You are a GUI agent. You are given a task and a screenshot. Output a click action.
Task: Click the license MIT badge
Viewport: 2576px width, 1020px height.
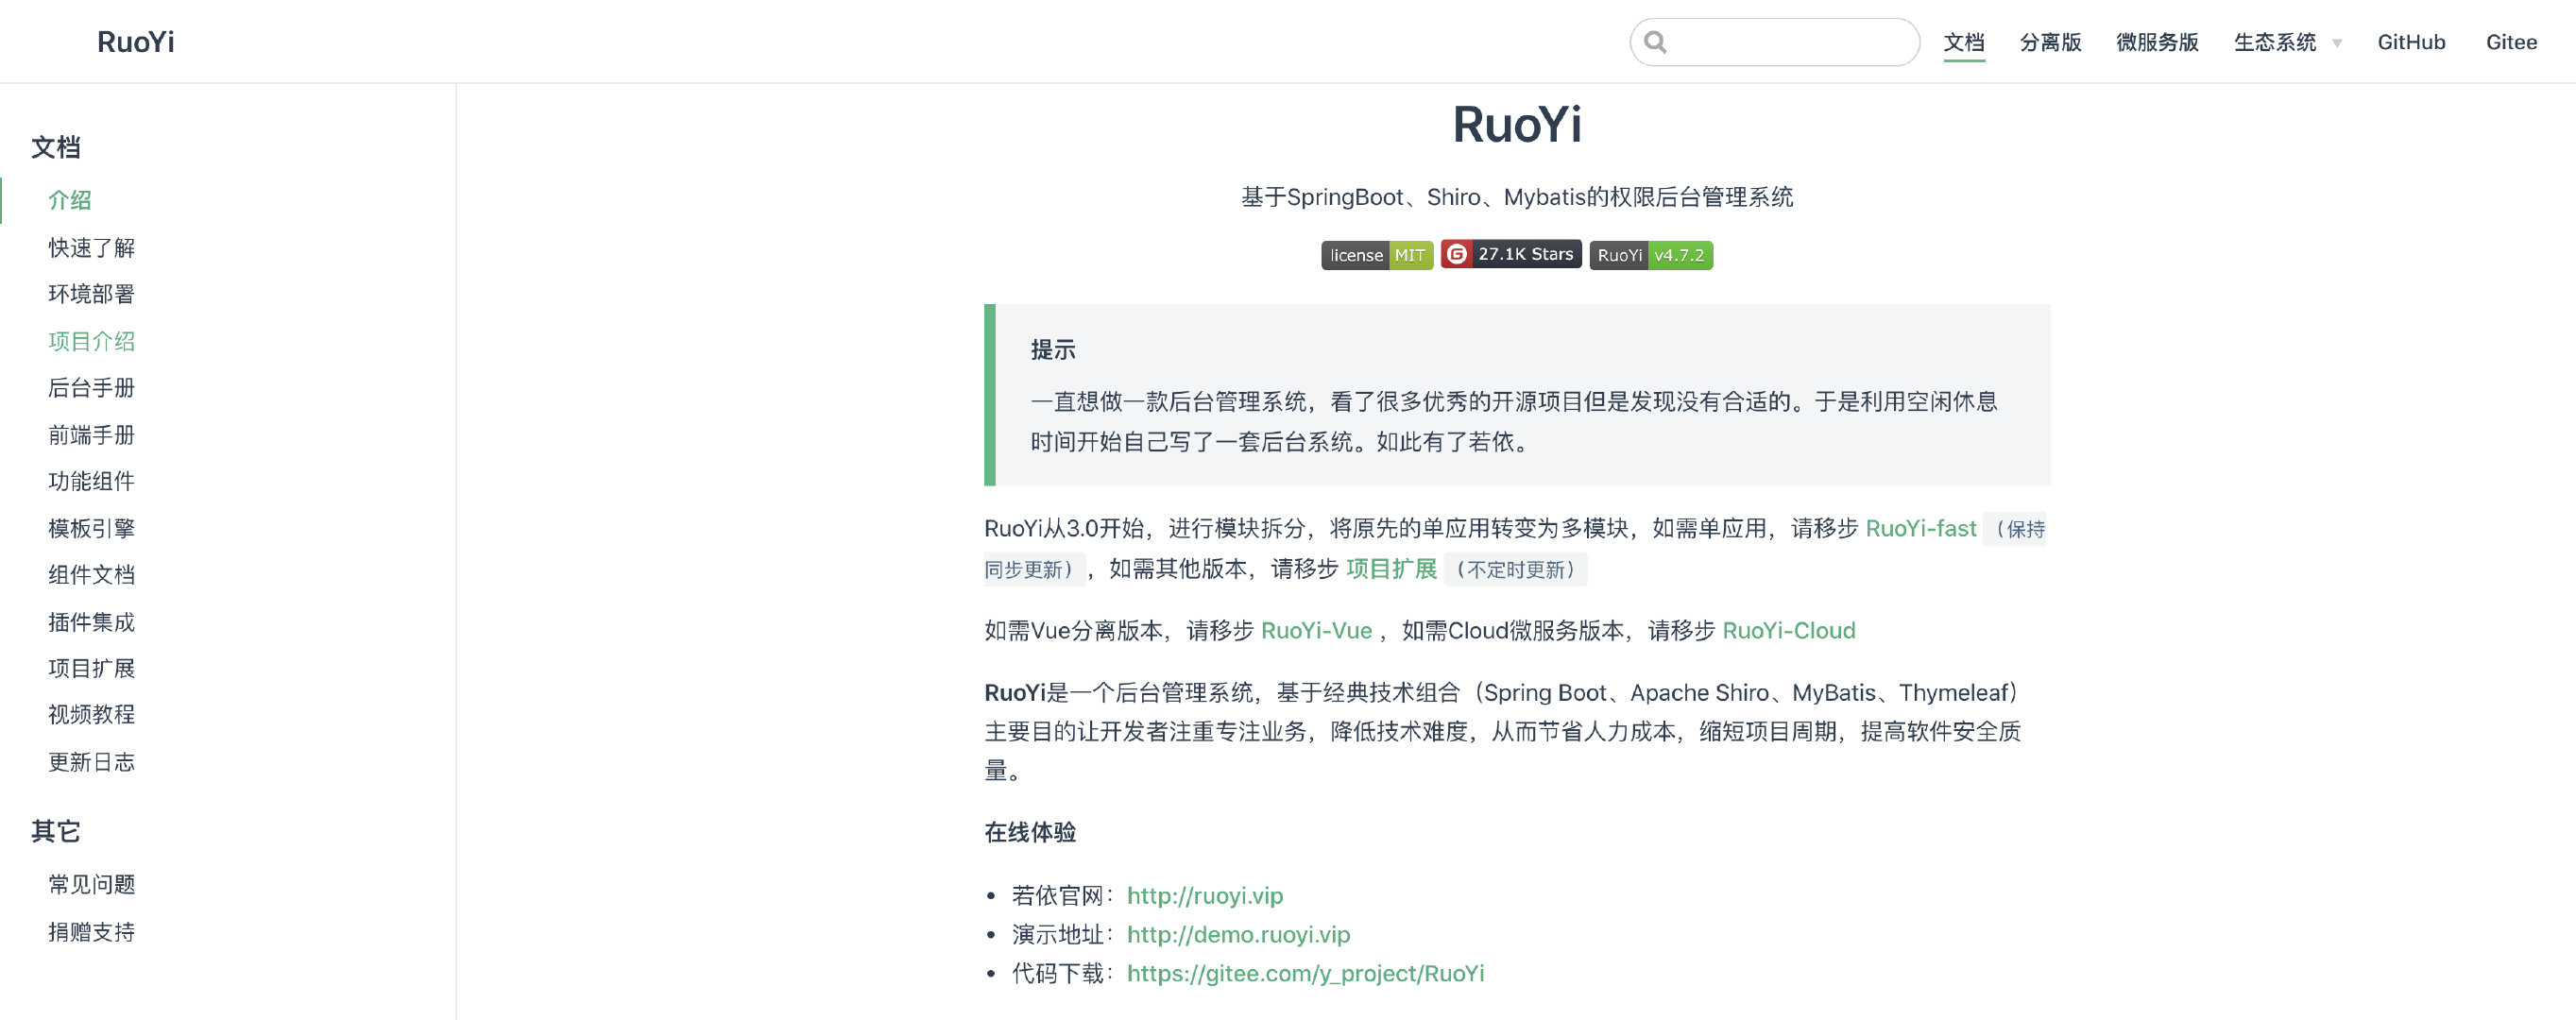click(1376, 255)
